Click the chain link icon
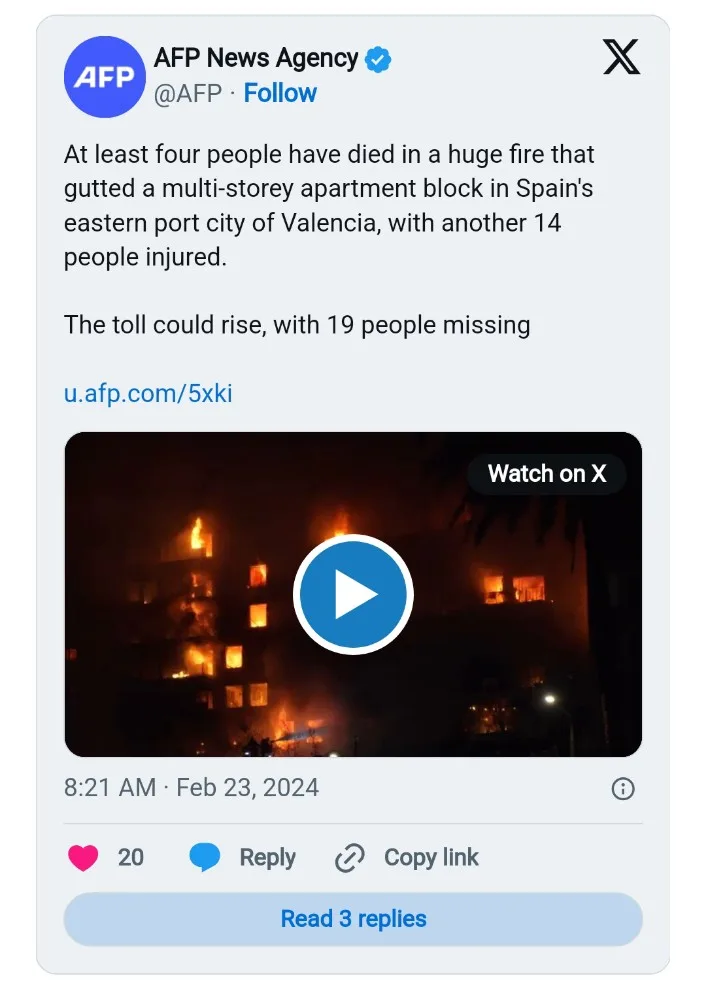 pyautogui.click(x=349, y=858)
